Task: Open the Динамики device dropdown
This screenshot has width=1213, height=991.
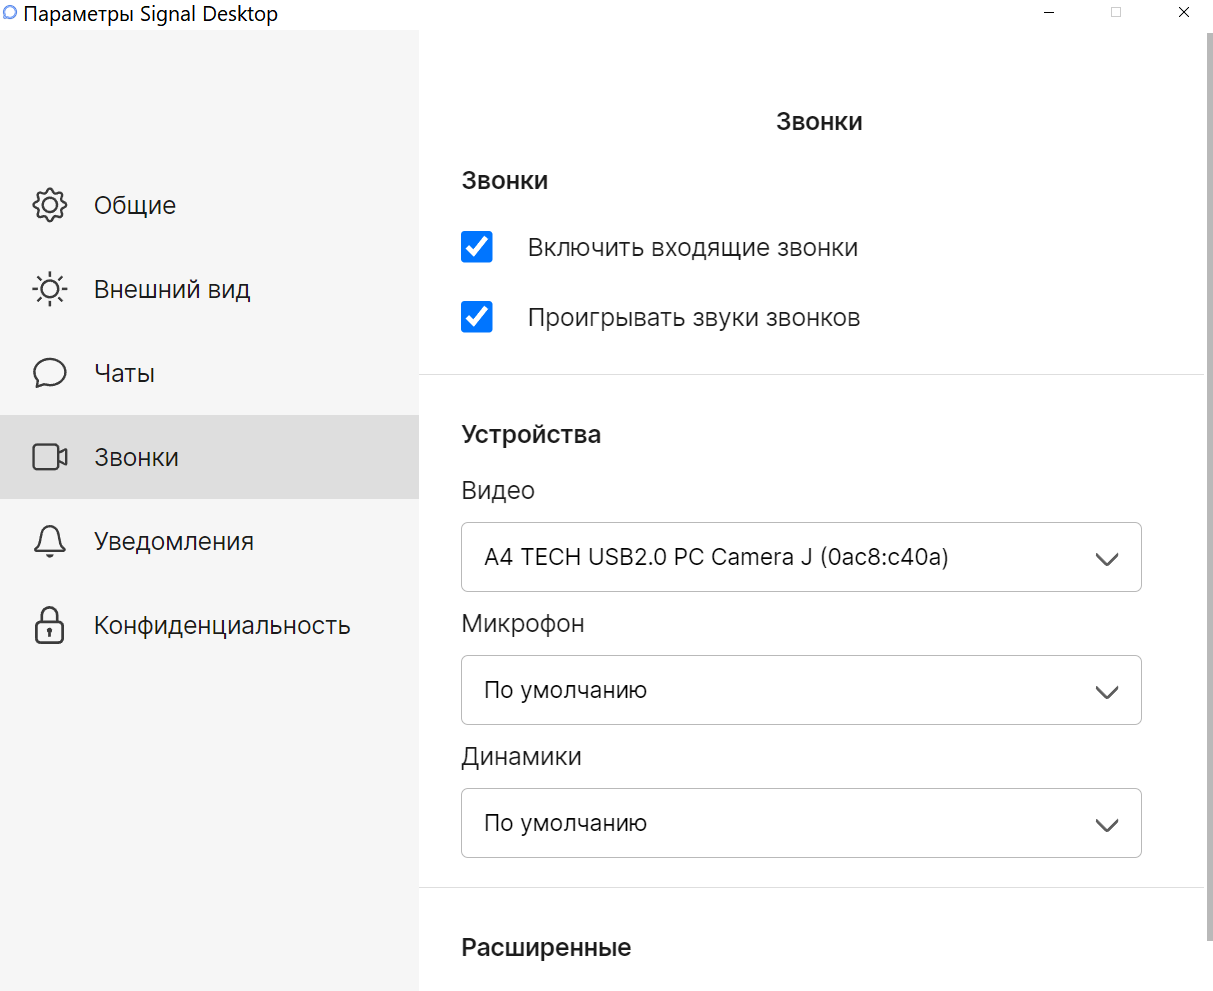Action: (x=801, y=823)
